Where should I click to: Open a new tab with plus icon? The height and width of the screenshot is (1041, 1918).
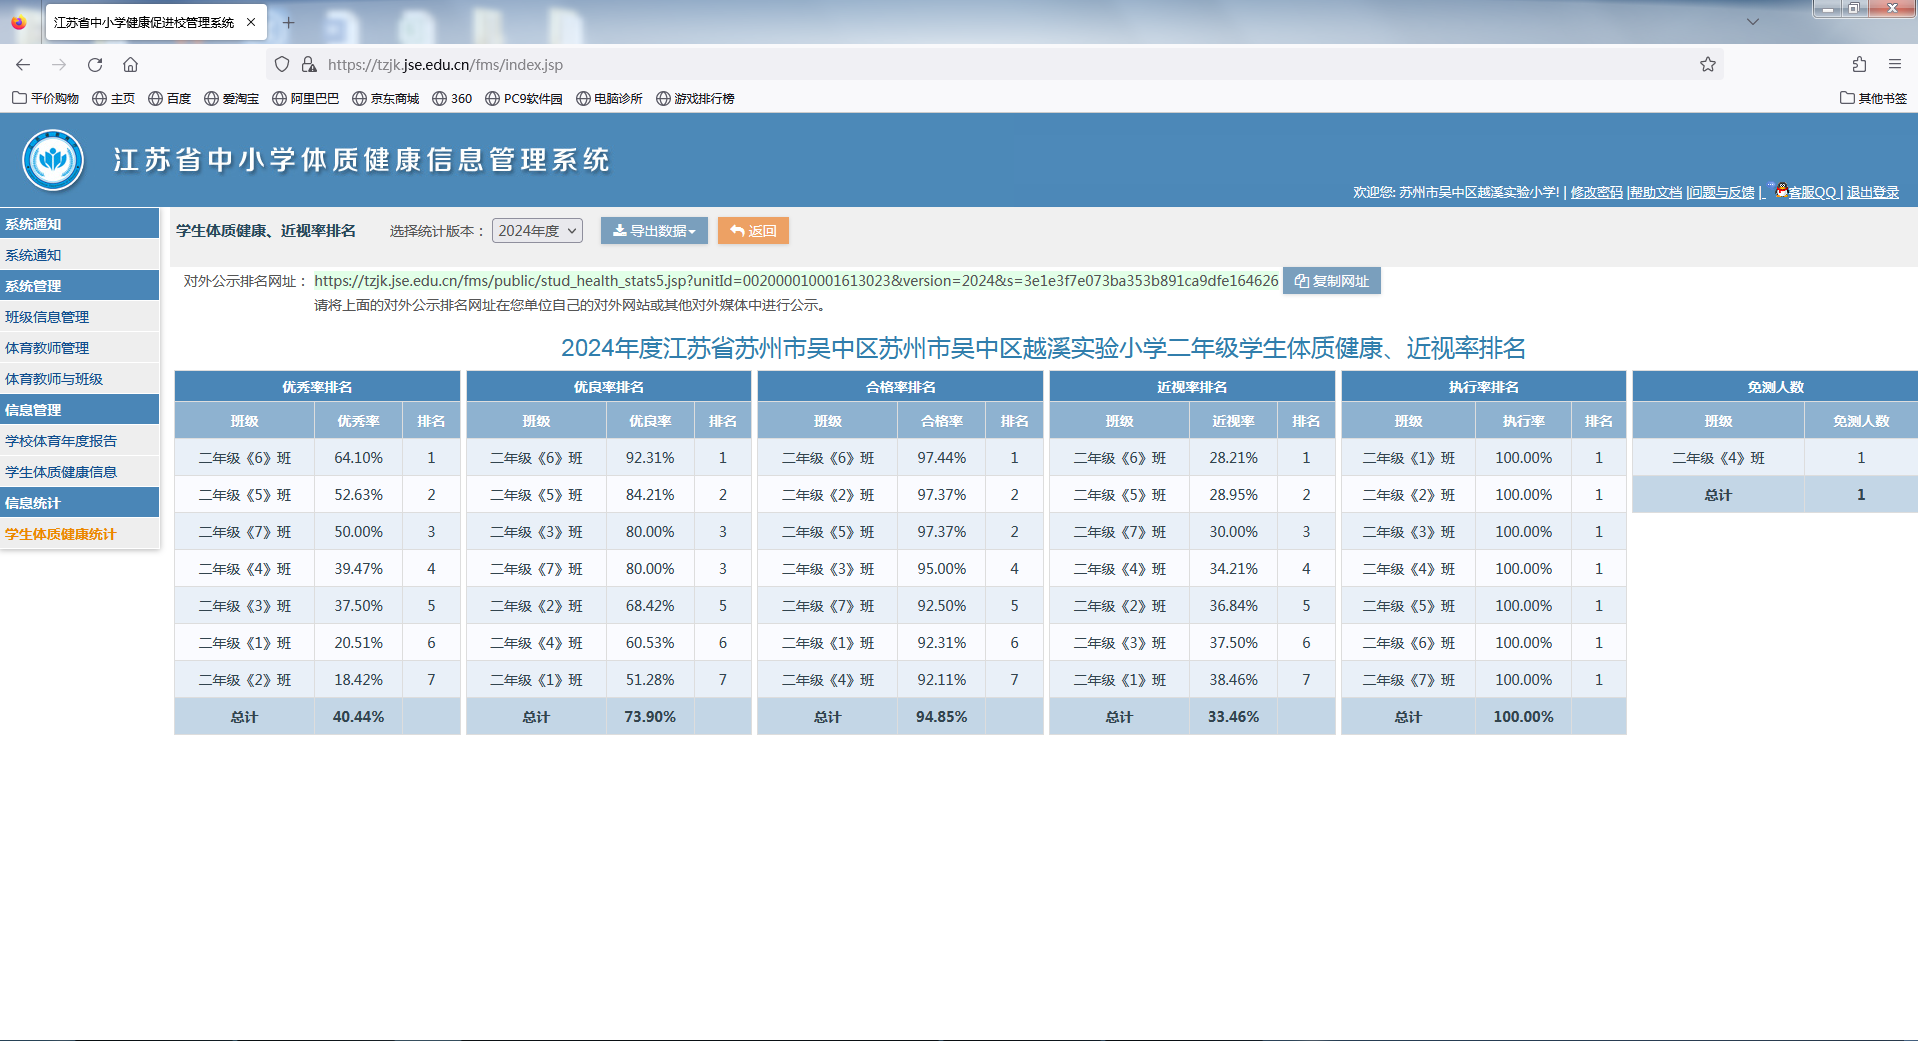(289, 22)
